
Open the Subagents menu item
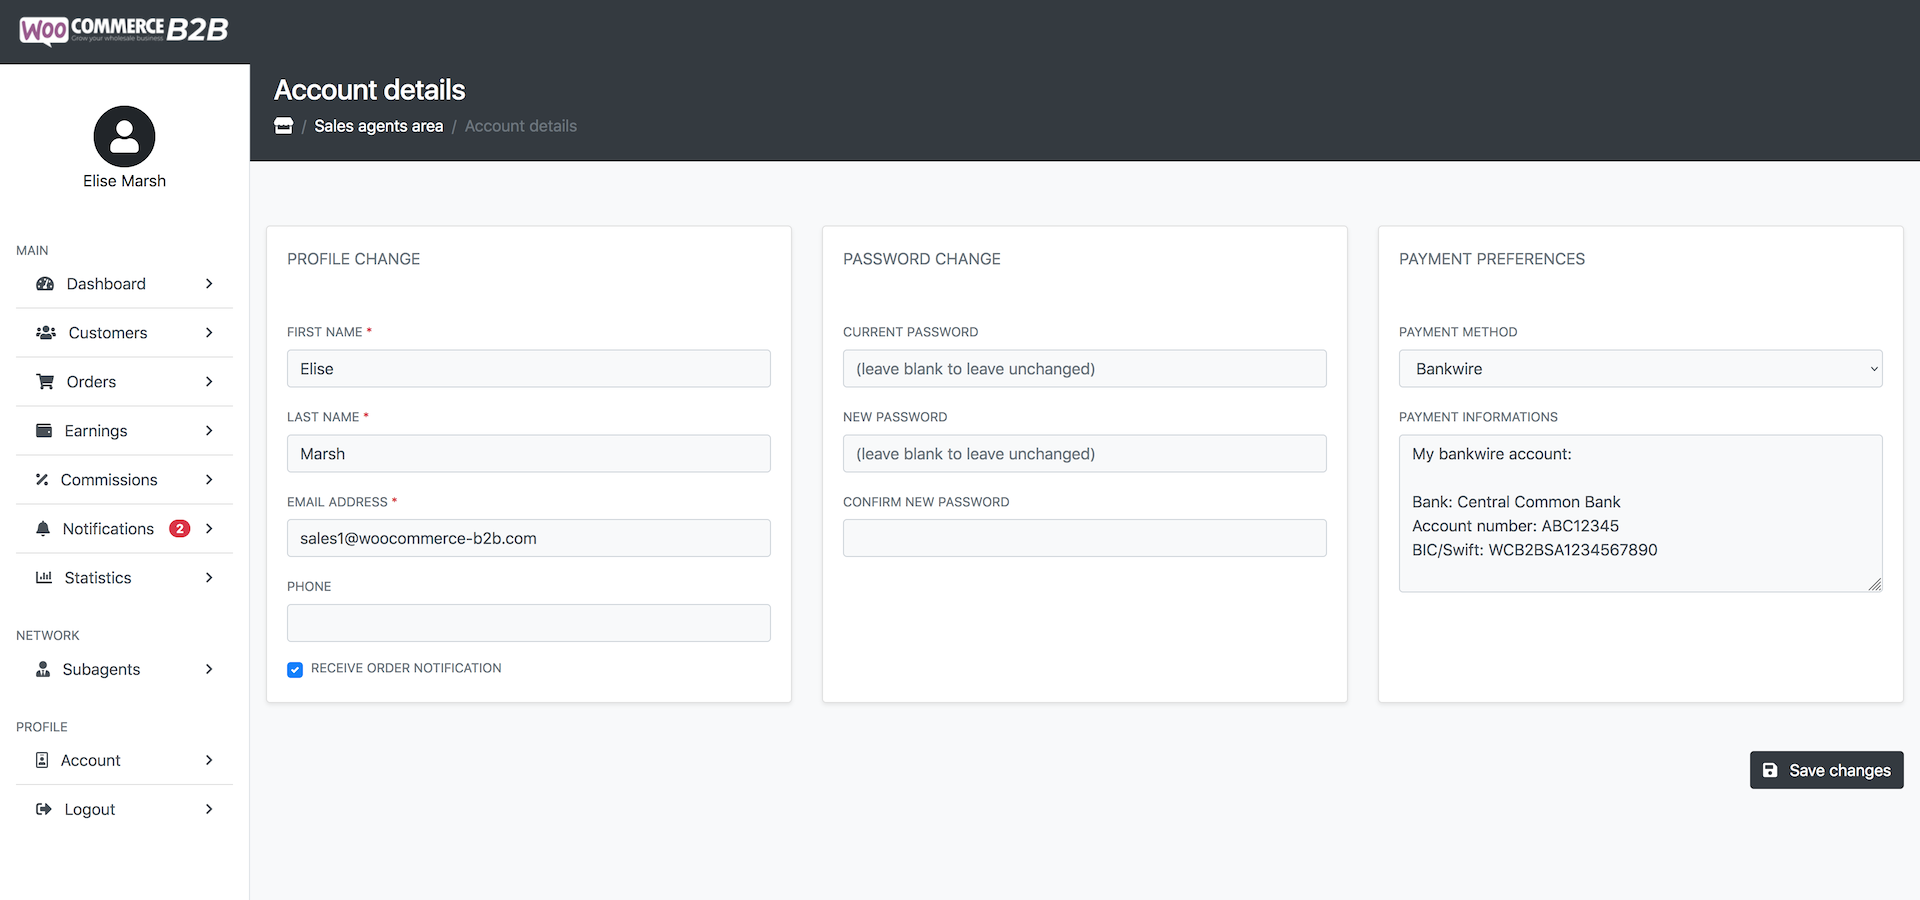[x=125, y=669]
